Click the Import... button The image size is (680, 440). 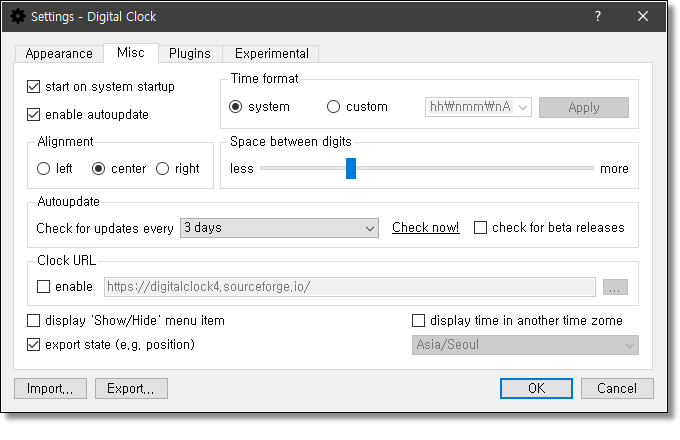pos(50,388)
